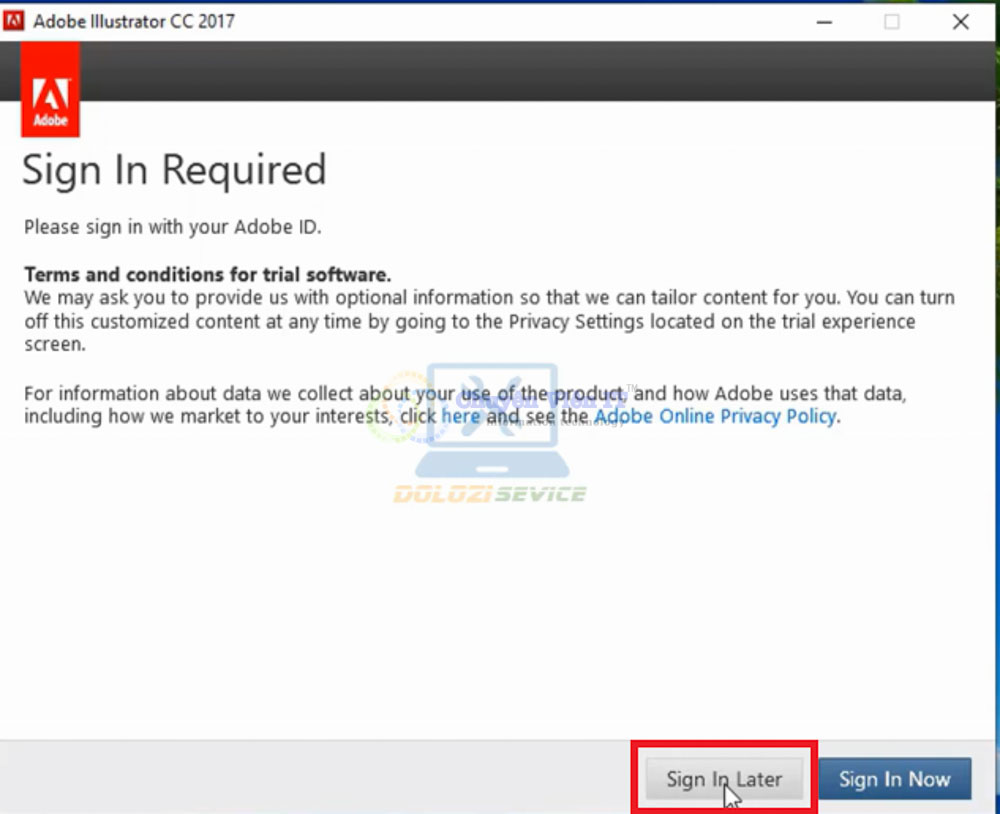Minimize the Adobe Illustrator CC 2017 window
Viewport: 1000px width, 814px height.
[822, 21]
